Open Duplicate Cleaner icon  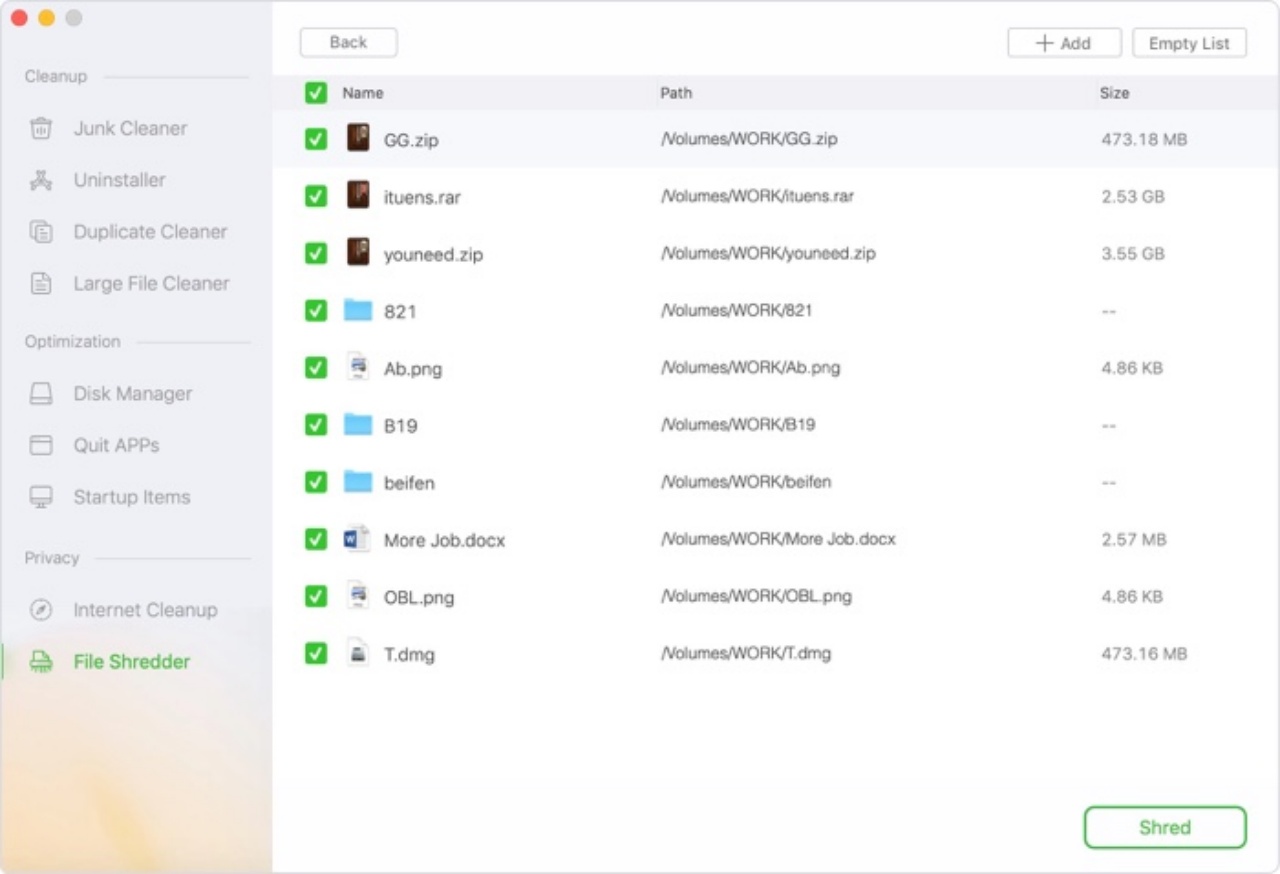pos(41,232)
